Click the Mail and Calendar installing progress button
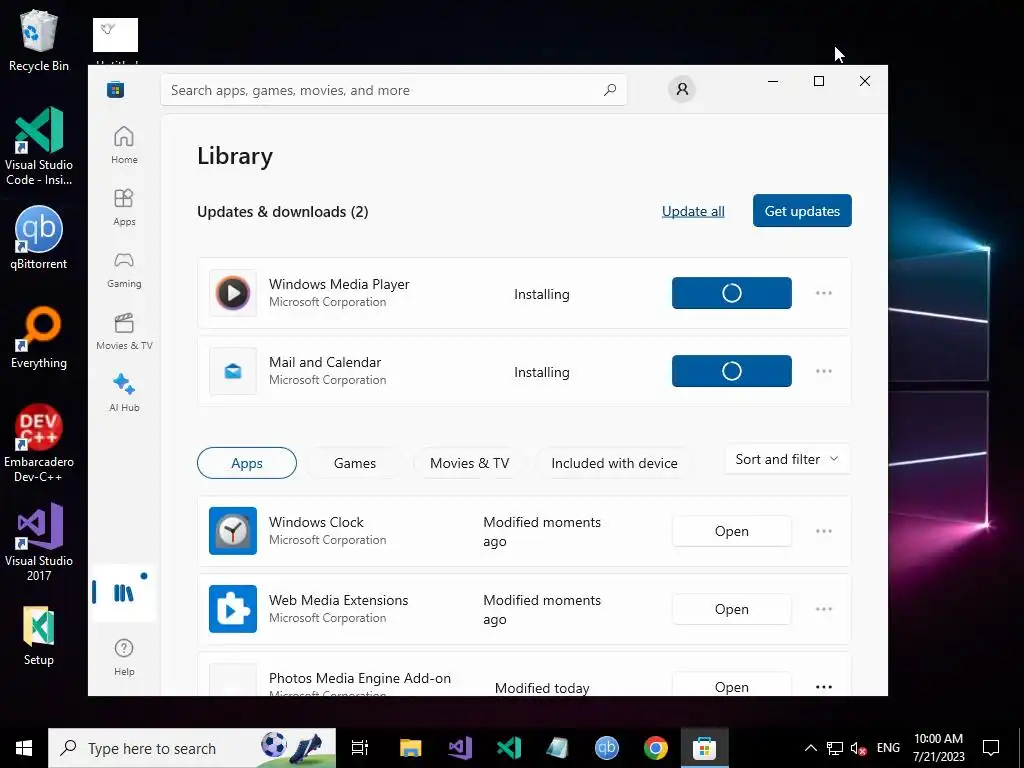1024x768 pixels. (x=731, y=371)
